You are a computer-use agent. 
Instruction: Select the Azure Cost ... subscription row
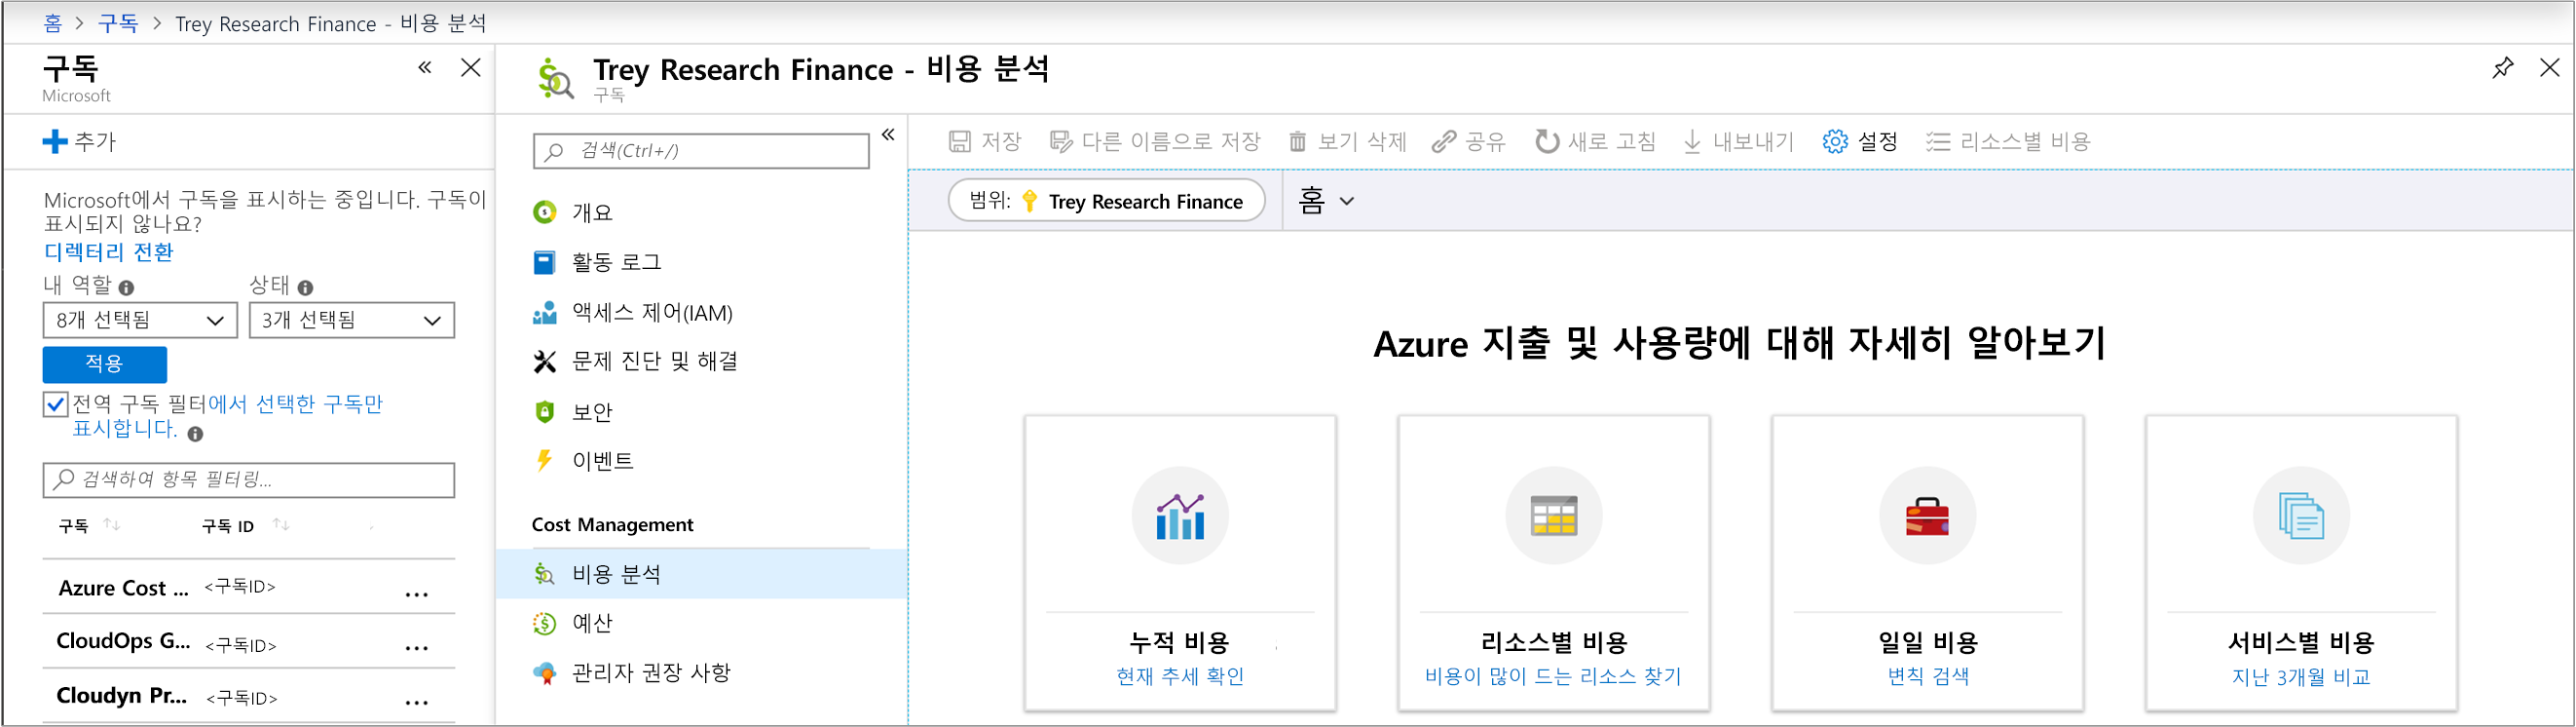click(x=248, y=587)
